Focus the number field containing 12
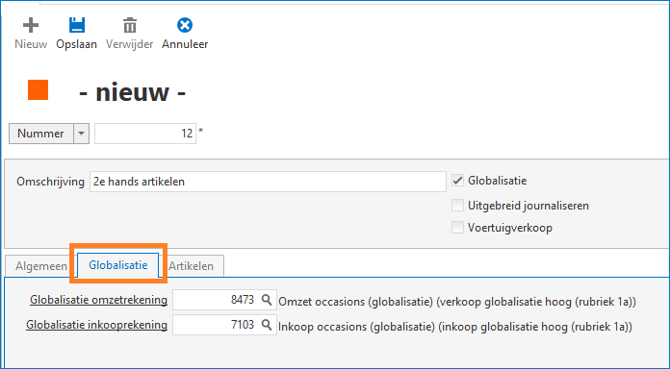Image resolution: width=670 pixels, height=369 pixels. click(x=145, y=134)
